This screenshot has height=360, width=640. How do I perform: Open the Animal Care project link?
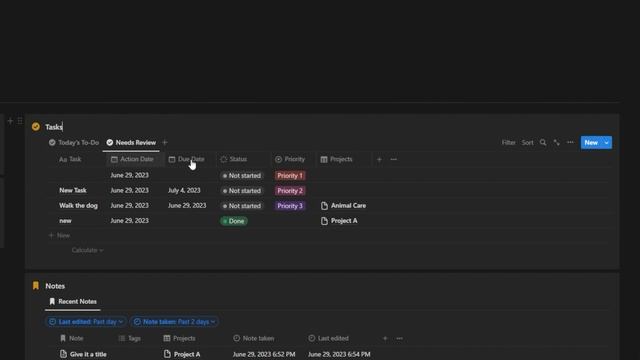(x=343, y=205)
